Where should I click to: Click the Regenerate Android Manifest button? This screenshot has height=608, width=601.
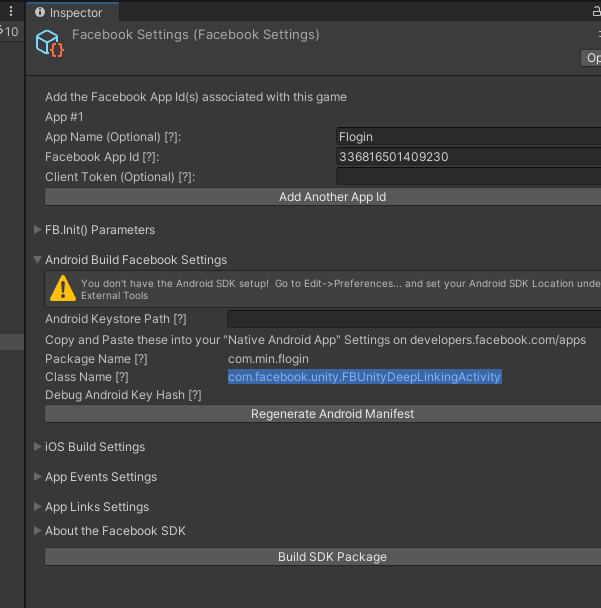point(323,414)
